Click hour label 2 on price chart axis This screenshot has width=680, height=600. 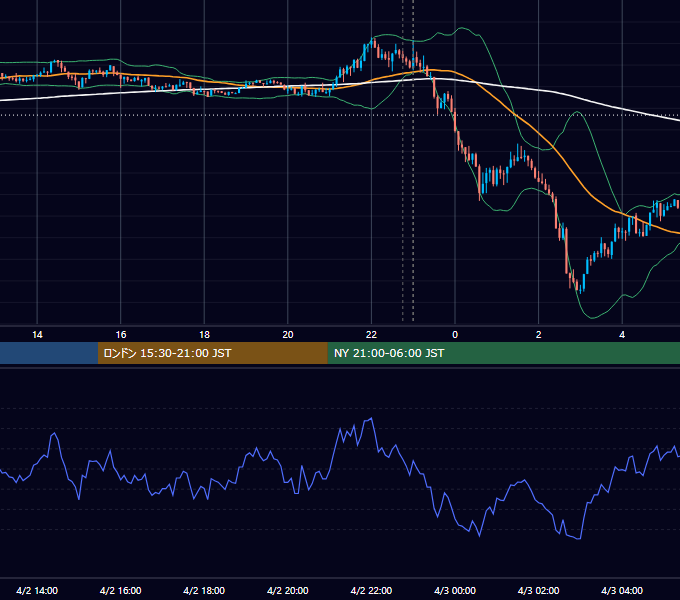[x=539, y=335]
